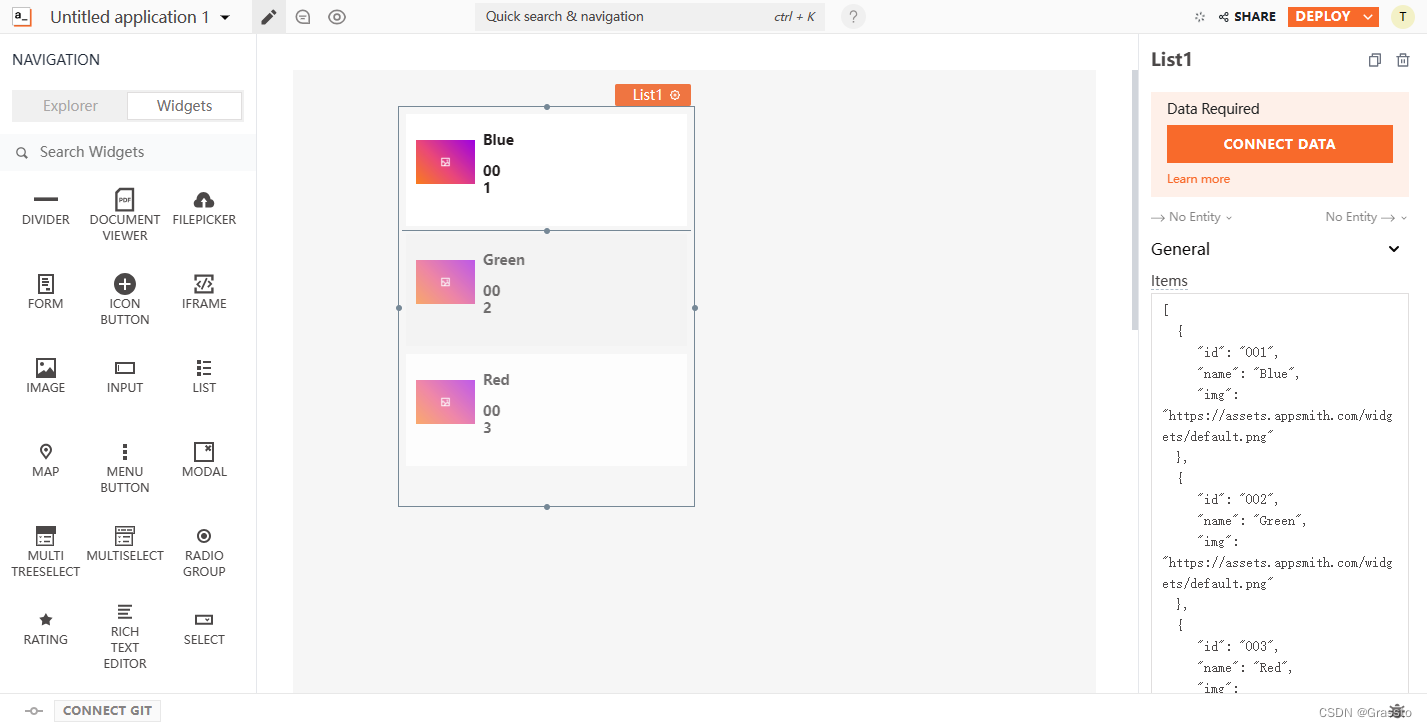Click inside the Items JSON editor
The width and height of the screenshot is (1427, 727).
click(x=1279, y=494)
